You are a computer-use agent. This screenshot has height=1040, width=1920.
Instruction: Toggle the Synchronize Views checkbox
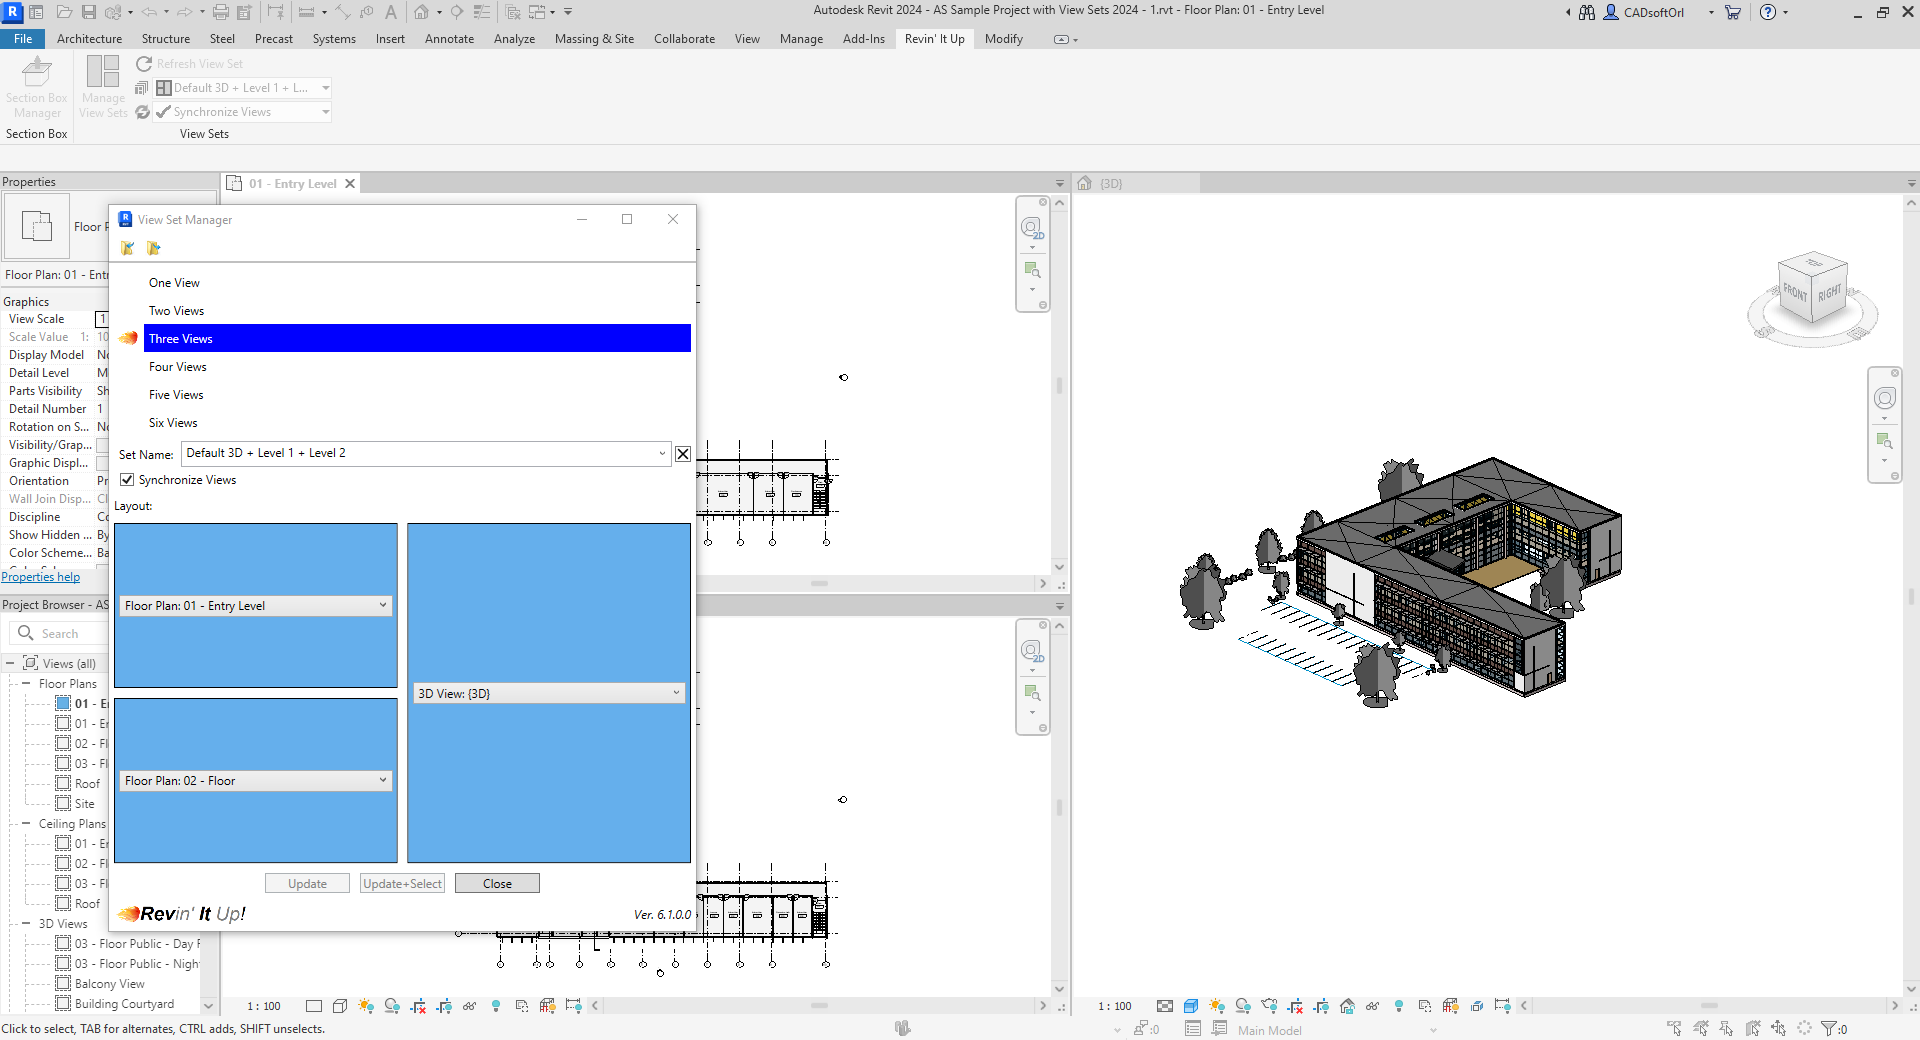point(127,480)
